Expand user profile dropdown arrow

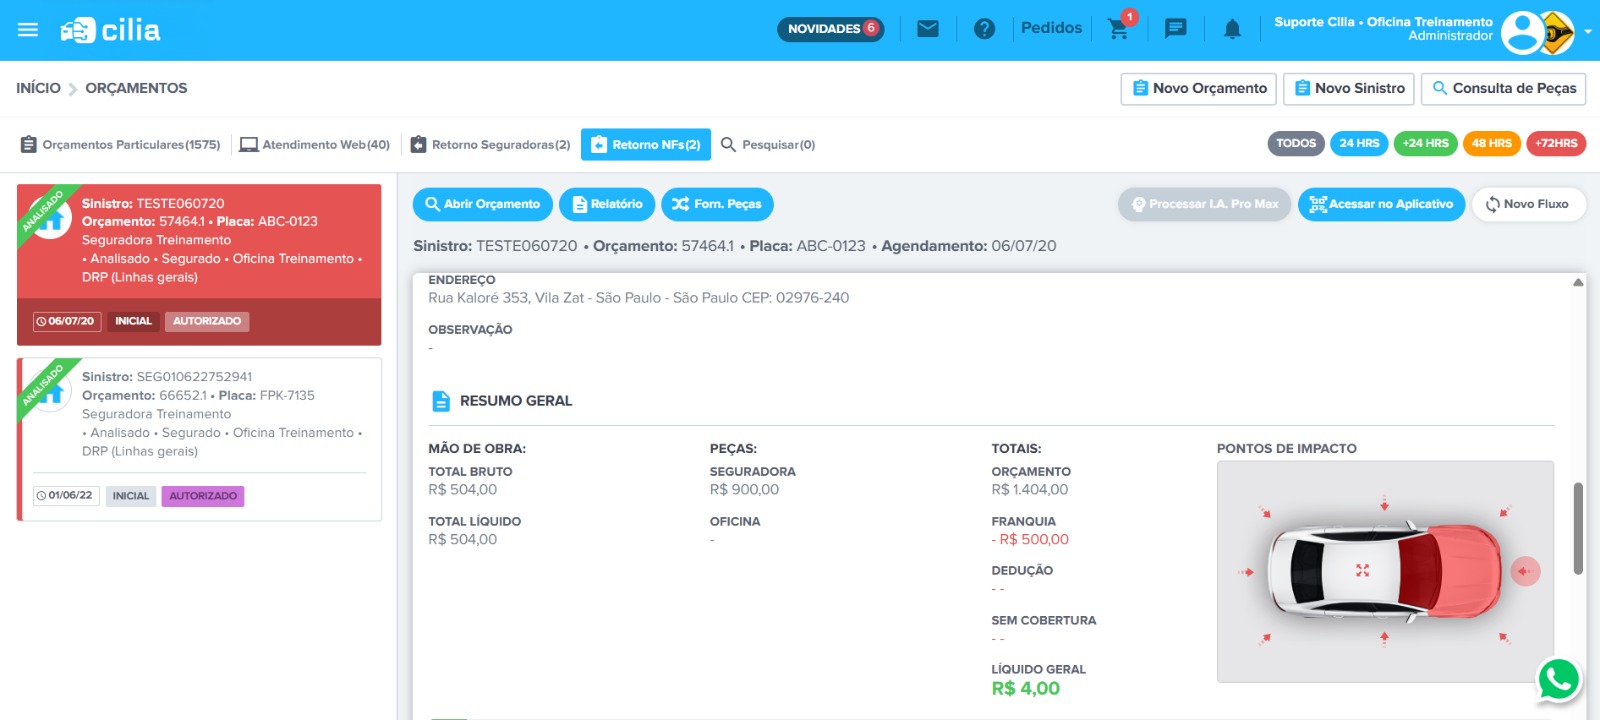click(x=1587, y=32)
